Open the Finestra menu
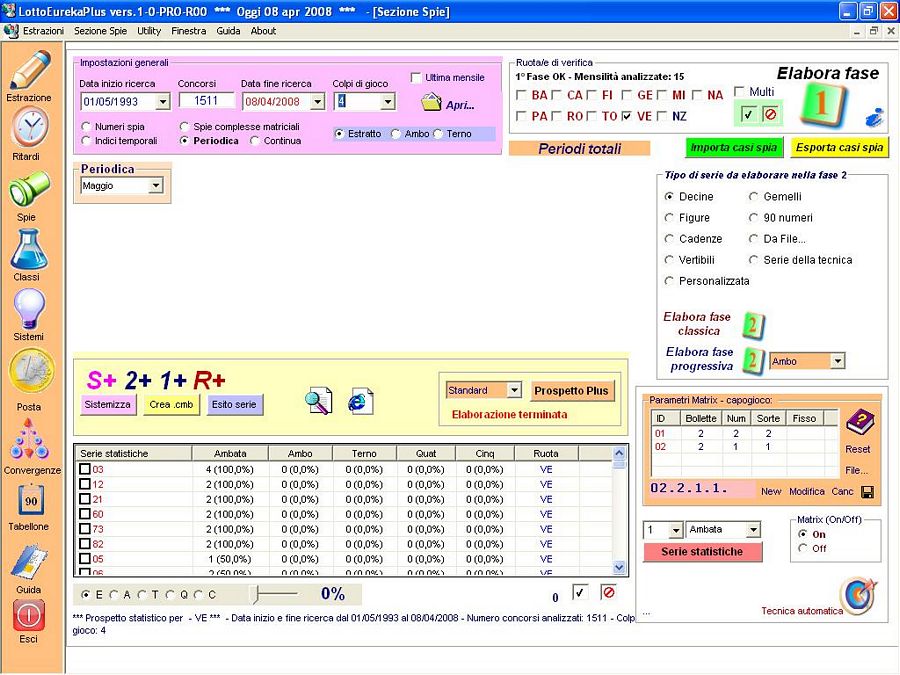900x675 pixels. [x=188, y=31]
